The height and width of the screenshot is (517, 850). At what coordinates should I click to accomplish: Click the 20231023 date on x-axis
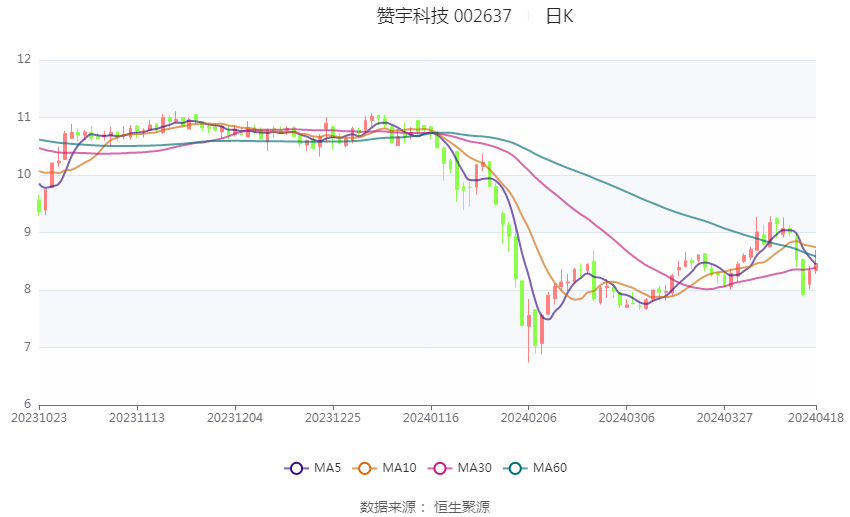[x=39, y=418]
